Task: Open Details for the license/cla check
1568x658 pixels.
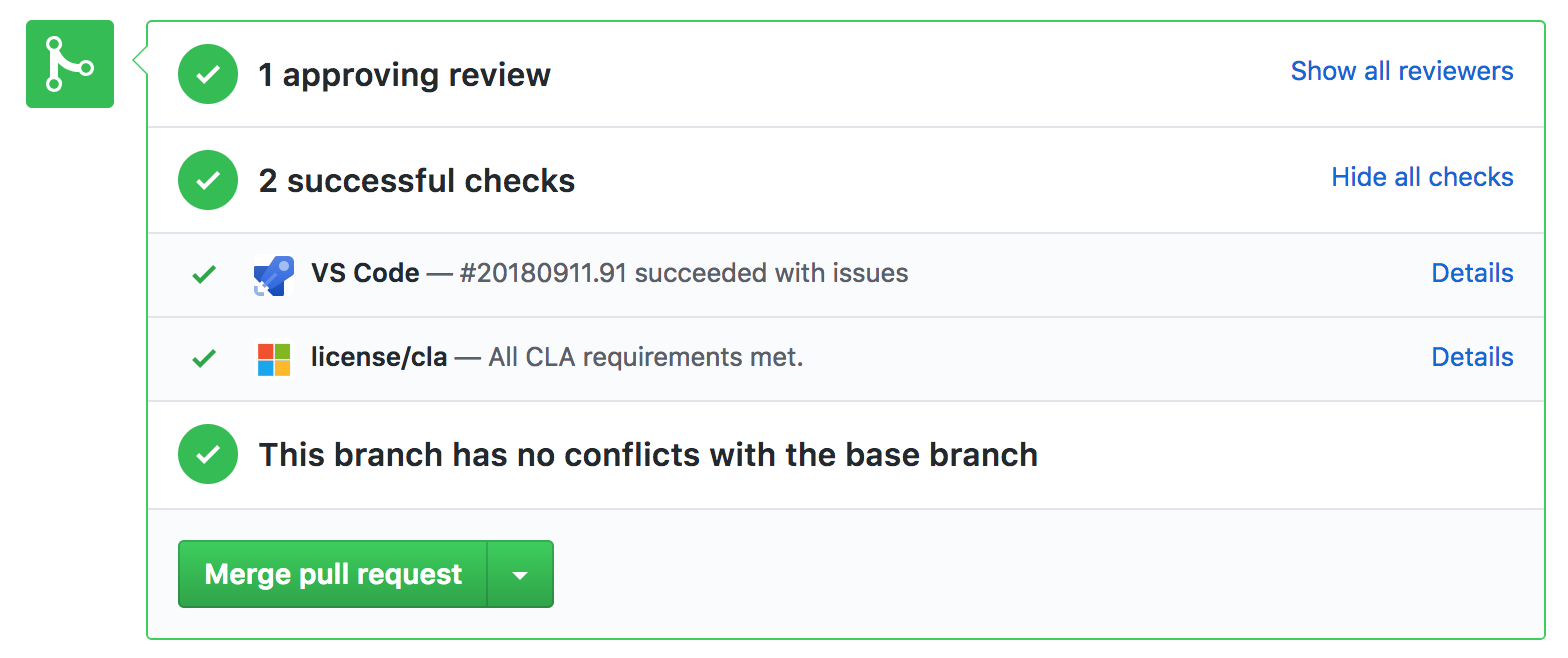Action: pyautogui.click(x=1472, y=357)
